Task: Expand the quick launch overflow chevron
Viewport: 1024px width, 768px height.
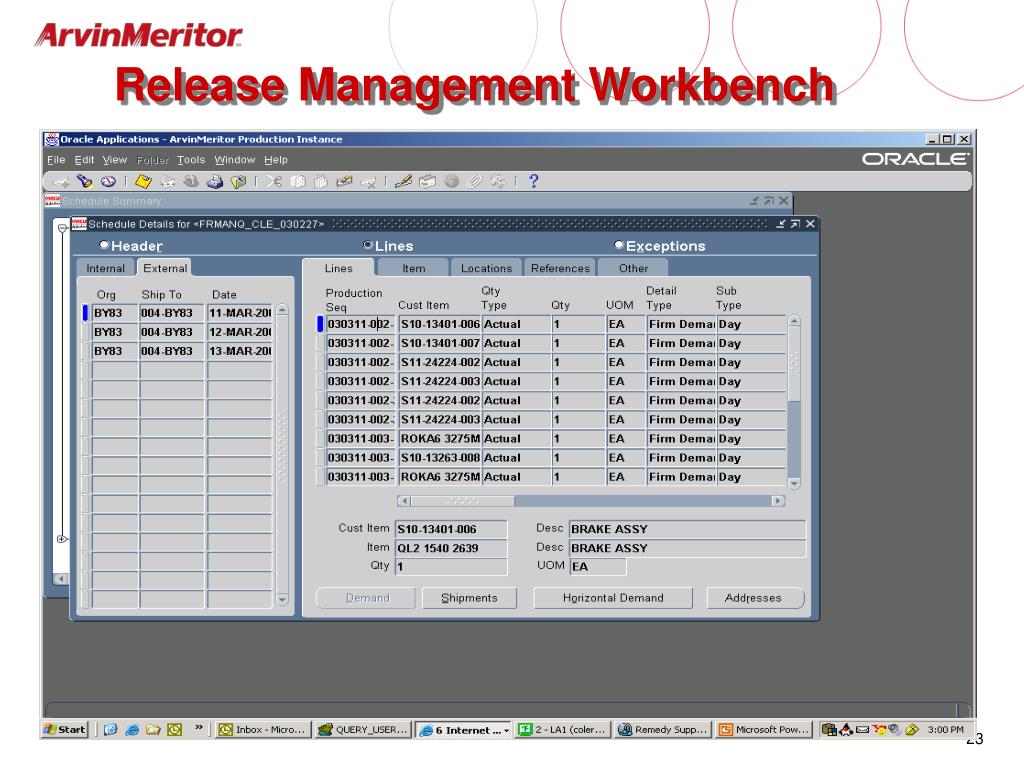Action: pyautogui.click(x=199, y=728)
